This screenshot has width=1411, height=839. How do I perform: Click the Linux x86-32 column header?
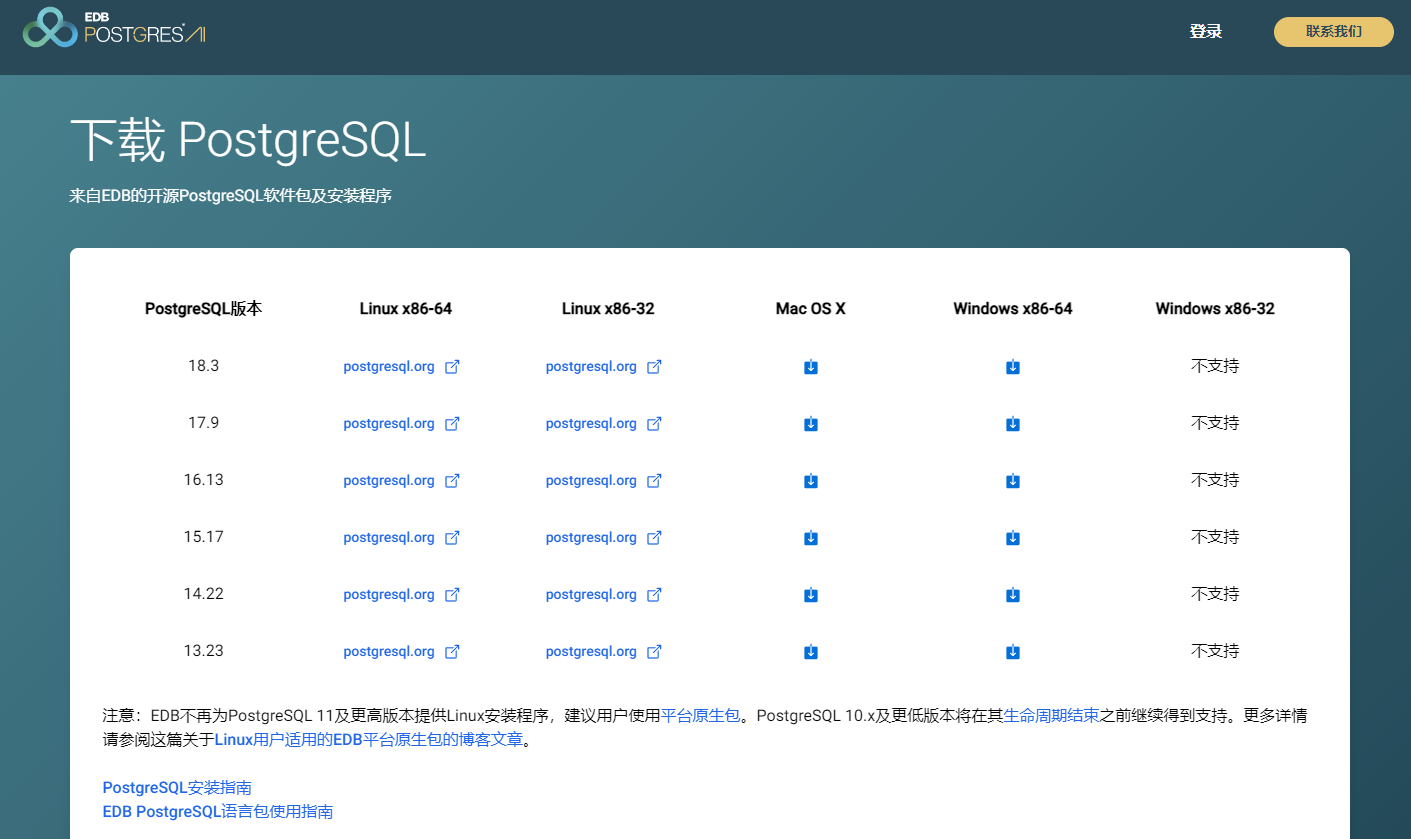tap(608, 309)
